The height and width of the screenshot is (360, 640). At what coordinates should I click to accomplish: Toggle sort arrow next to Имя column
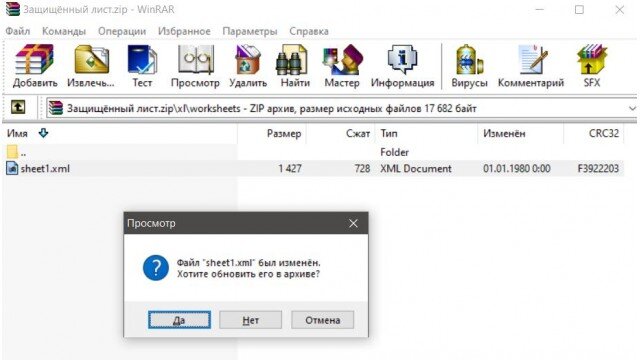pyautogui.click(x=43, y=133)
